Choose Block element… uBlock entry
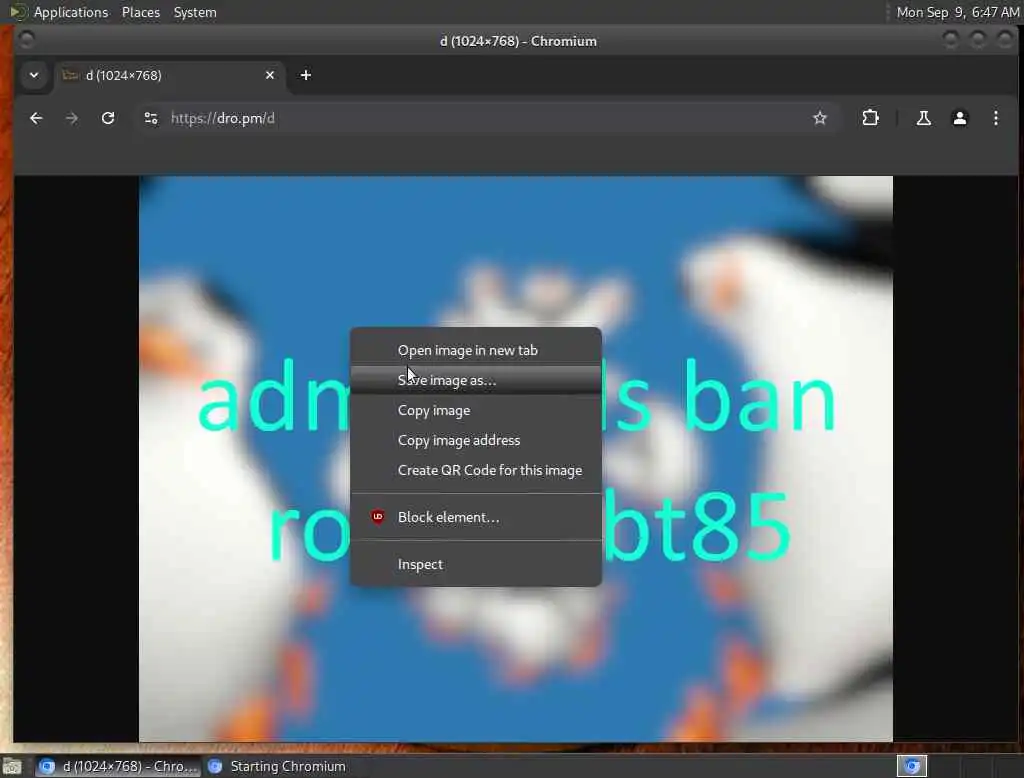The width and height of the screenshot is (1024, 778). point(475,517)
